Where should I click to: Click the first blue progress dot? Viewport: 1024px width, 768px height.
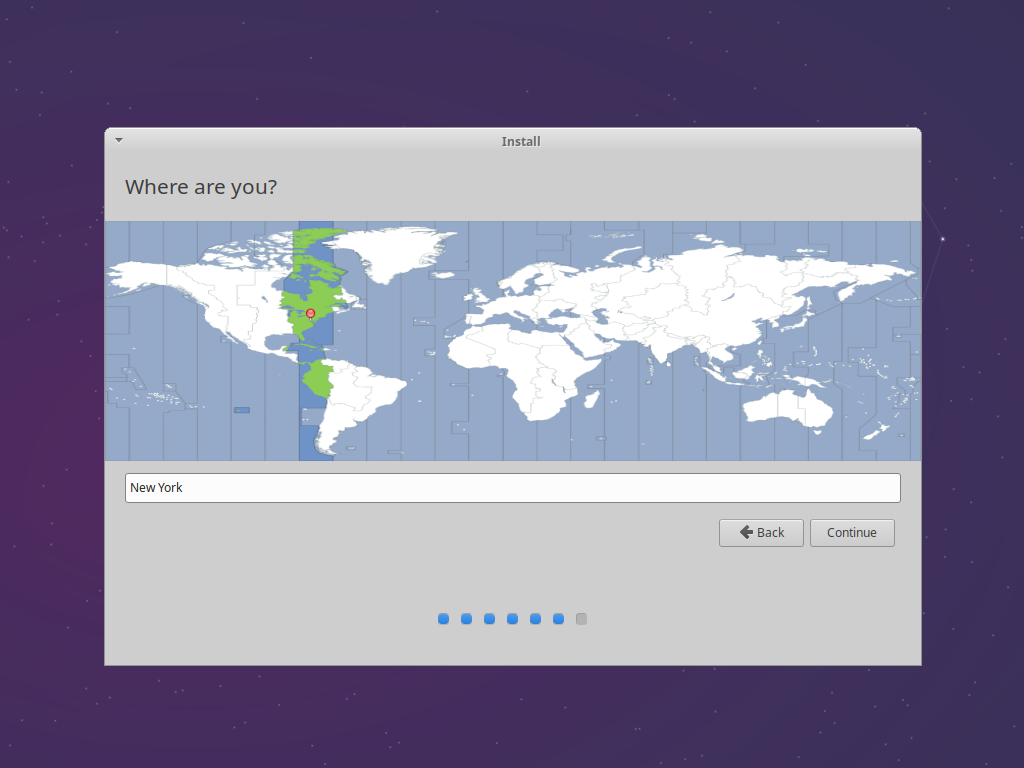pyautogui.click(x=443, y=619)
